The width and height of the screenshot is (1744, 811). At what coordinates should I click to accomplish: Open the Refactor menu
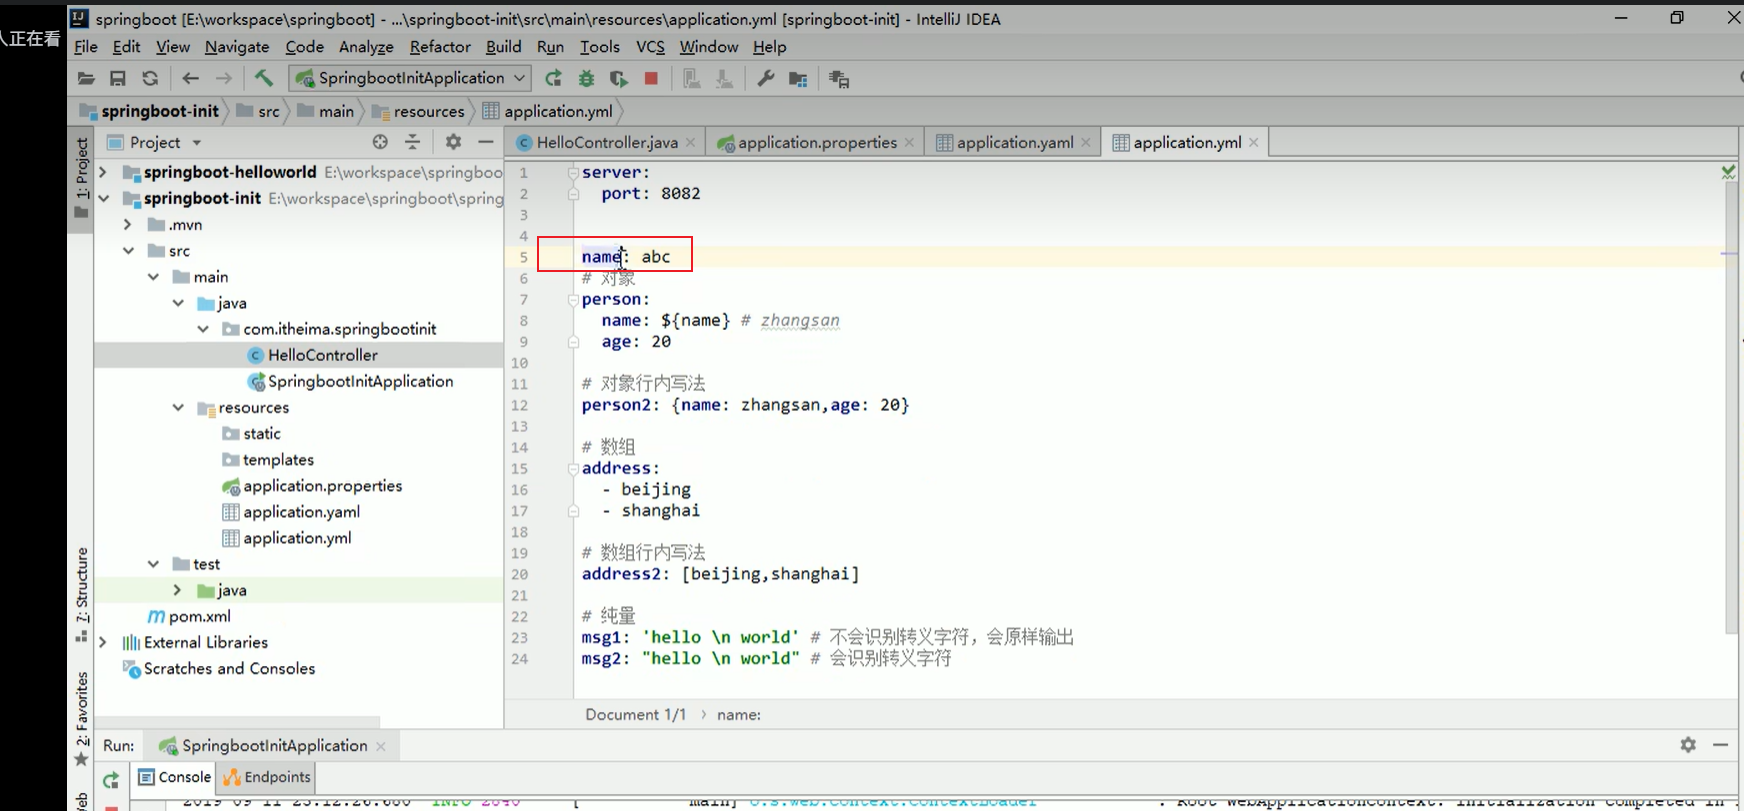pos(440,46)
